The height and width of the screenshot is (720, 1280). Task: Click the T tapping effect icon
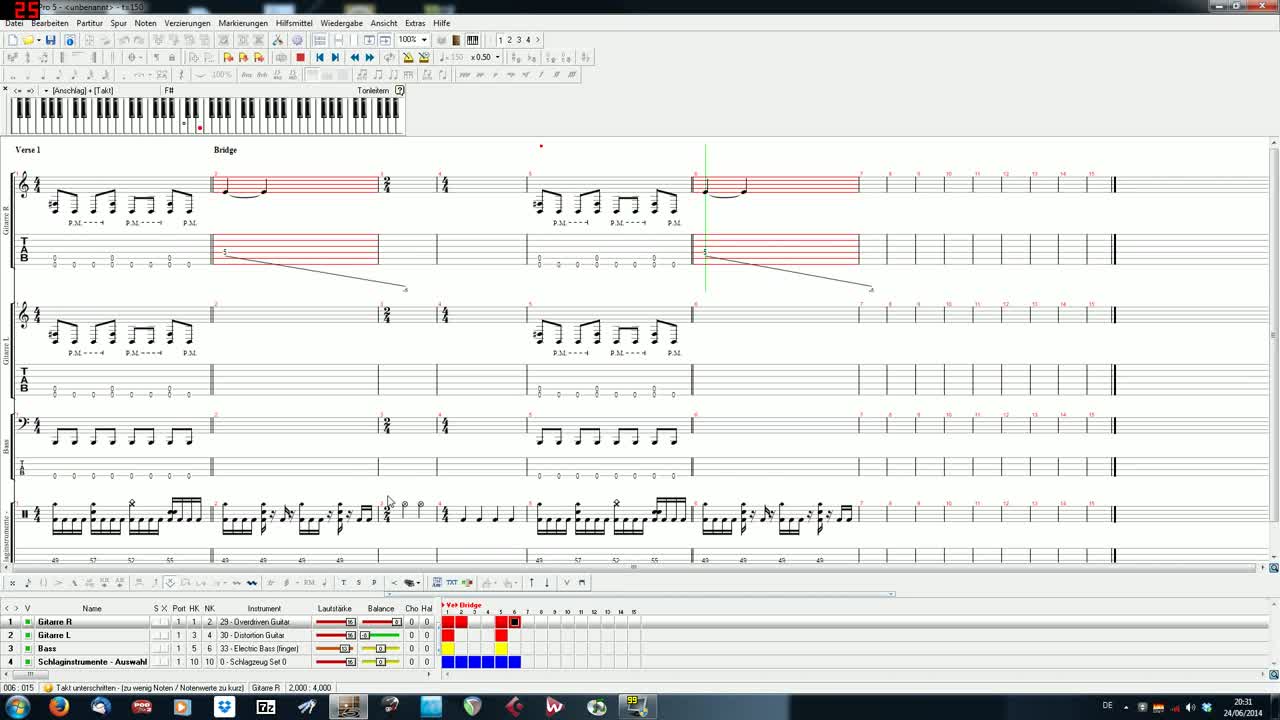pos(343,582)
